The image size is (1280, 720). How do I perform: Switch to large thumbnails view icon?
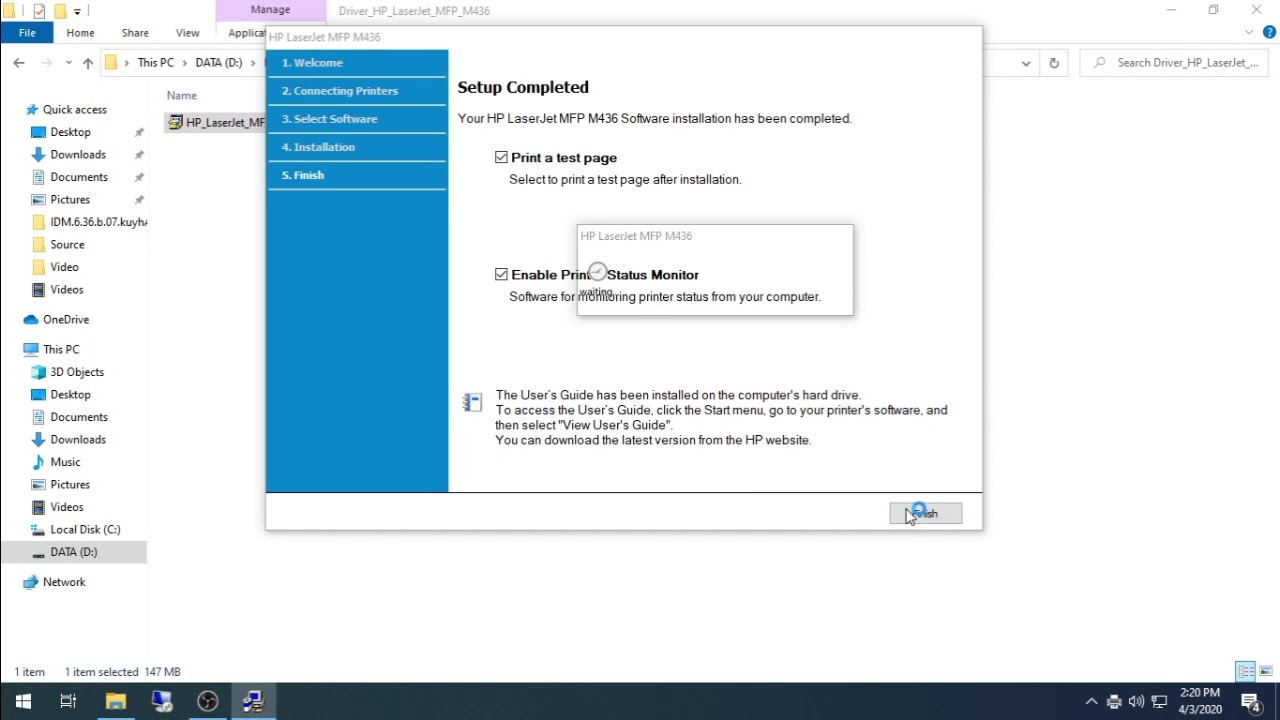pos(1266,672)
